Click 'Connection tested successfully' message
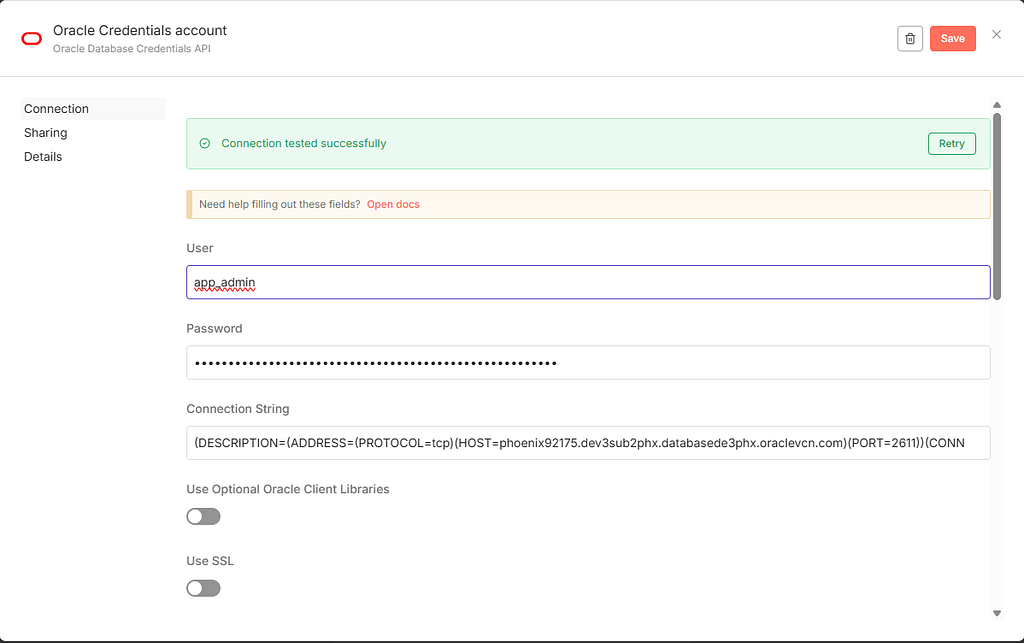The width and height of the screenshot is (1024, 643). click(304, 144)
